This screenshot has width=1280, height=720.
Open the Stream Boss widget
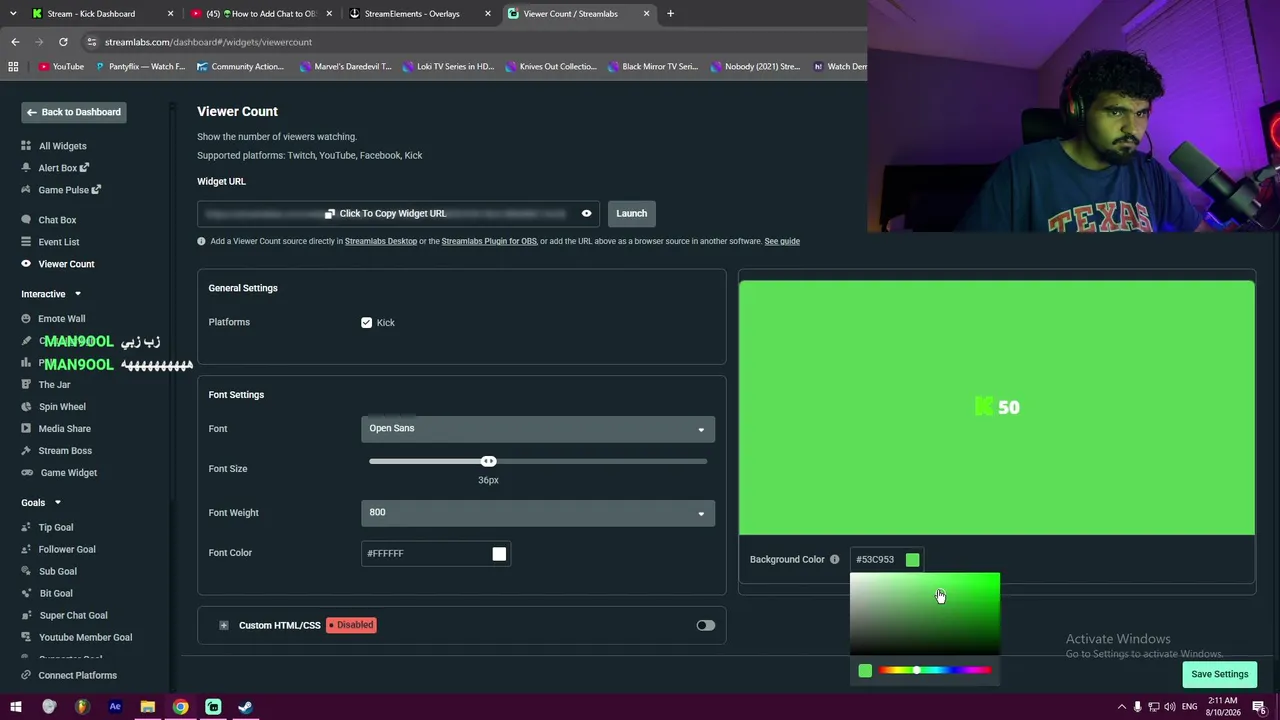click(65, 451)
